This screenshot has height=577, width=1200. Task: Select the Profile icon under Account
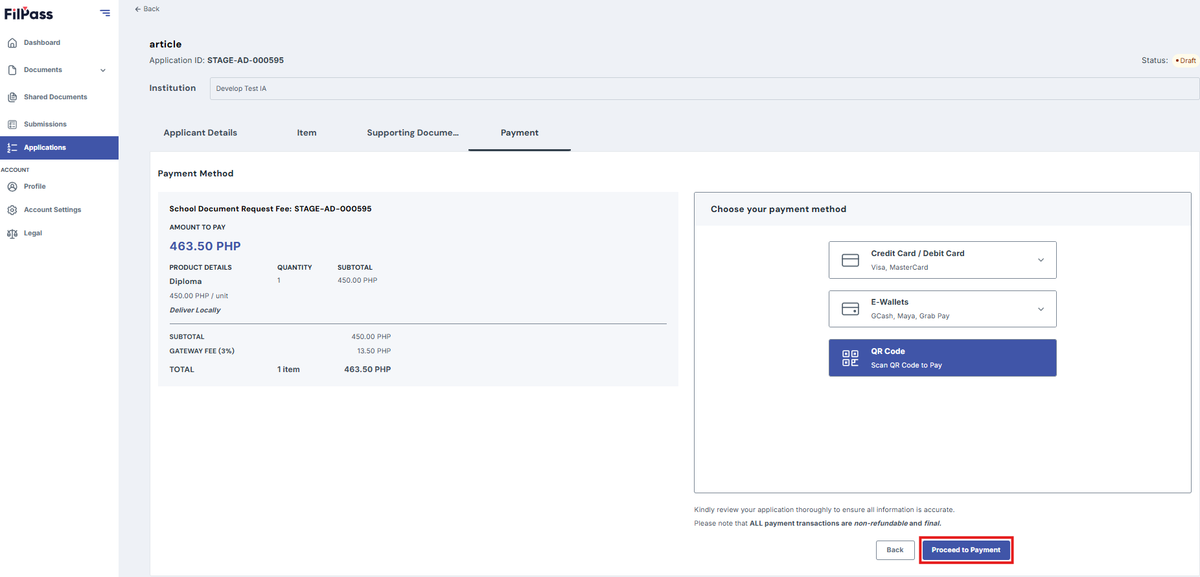coord(12,186)
